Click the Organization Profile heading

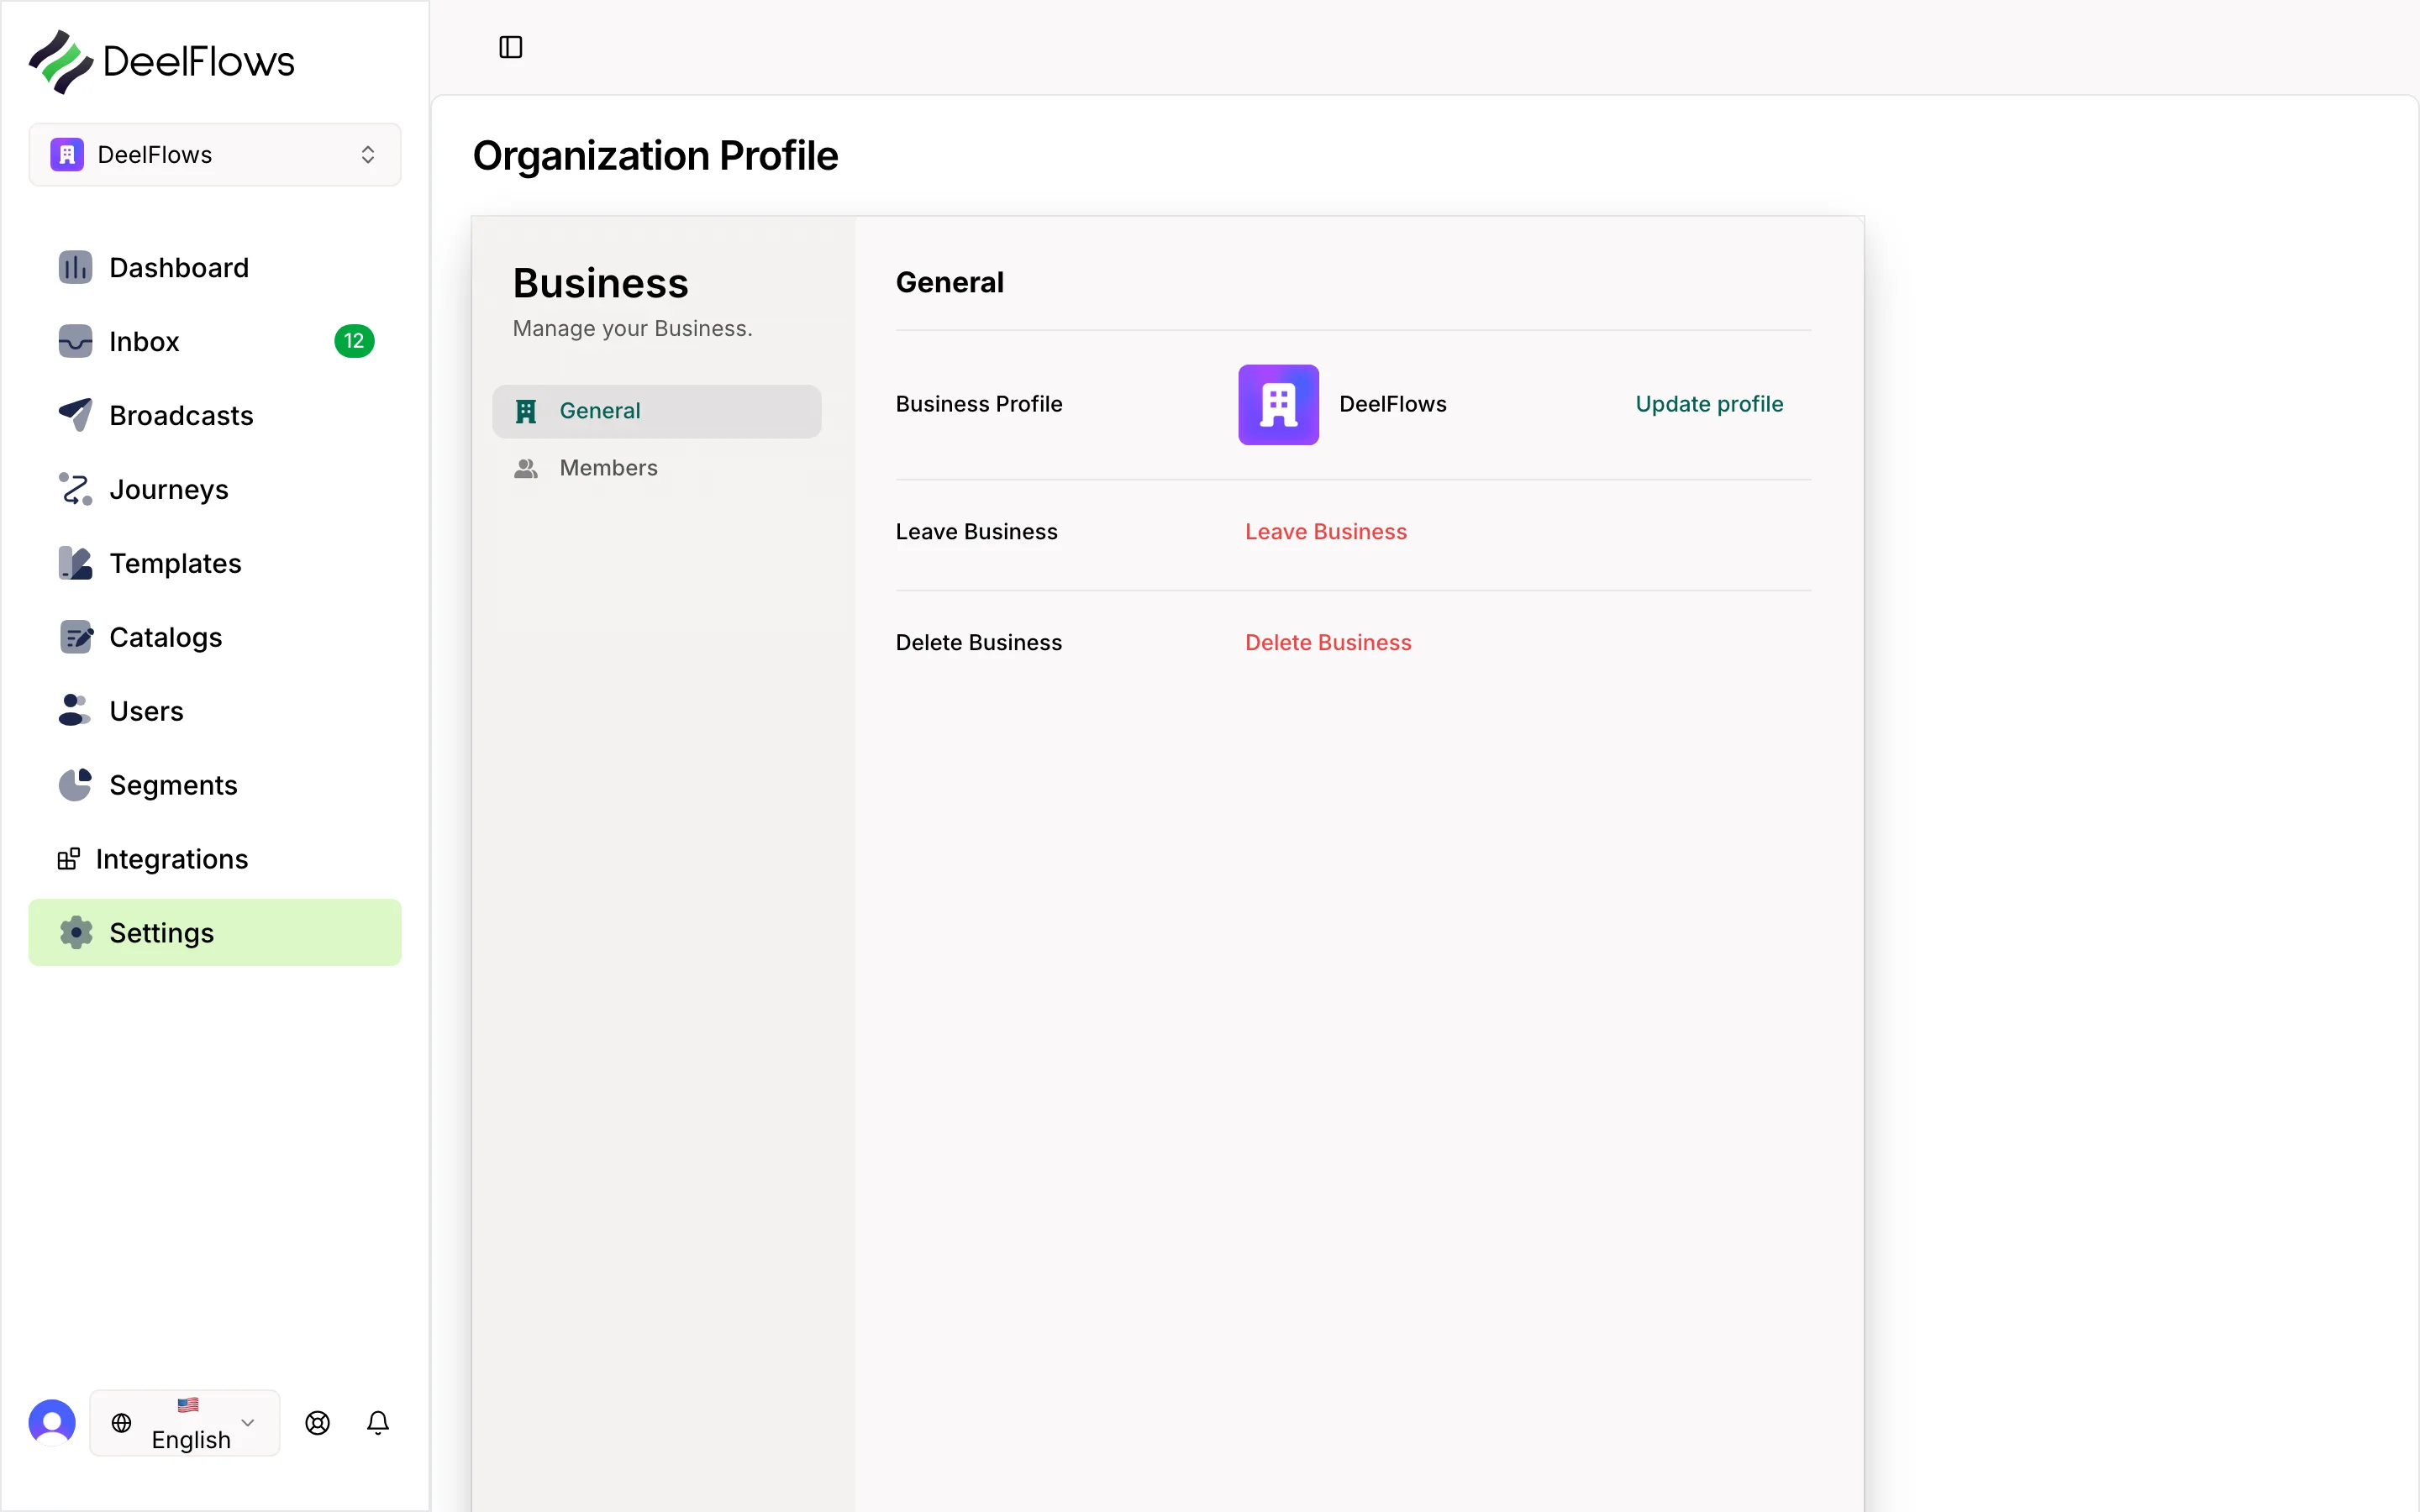click(x=655, y=156)
